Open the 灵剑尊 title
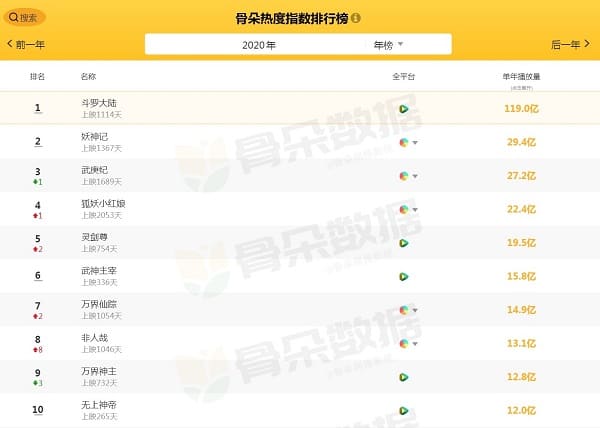The height and width of the screenshot is (428, 600). [x=95, y=237]
